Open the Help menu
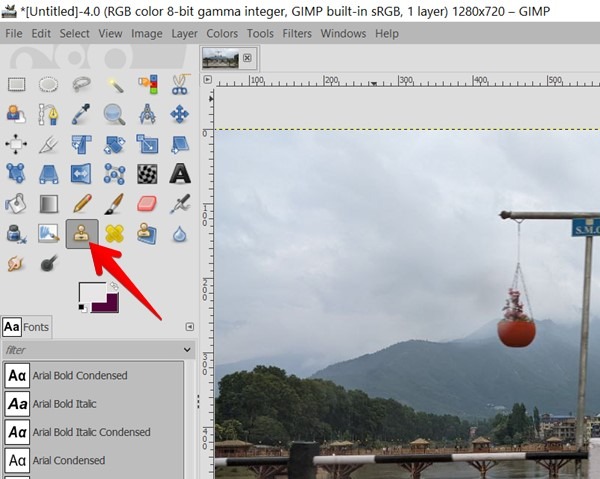 pos(387,34)
